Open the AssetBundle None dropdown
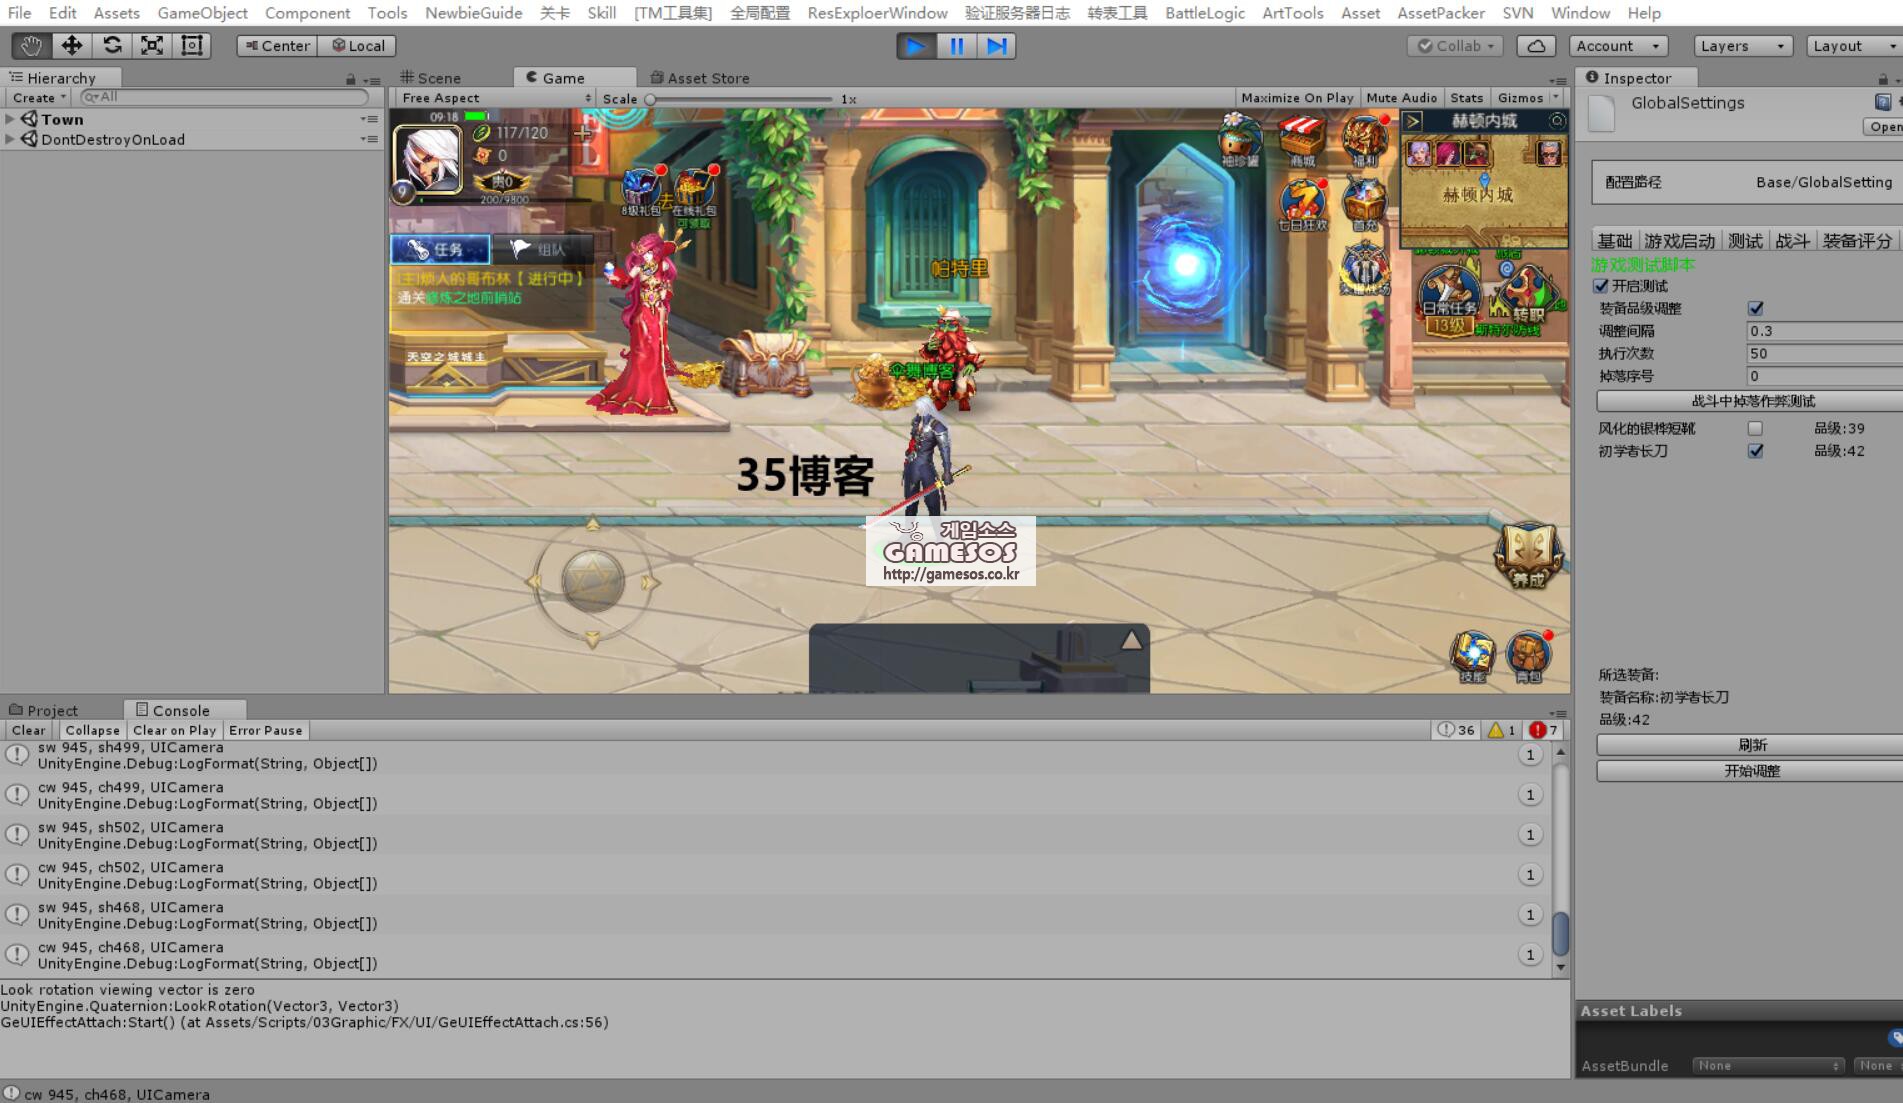The height and width of the screenshot is (1103, 1903). (1767, 1066)
